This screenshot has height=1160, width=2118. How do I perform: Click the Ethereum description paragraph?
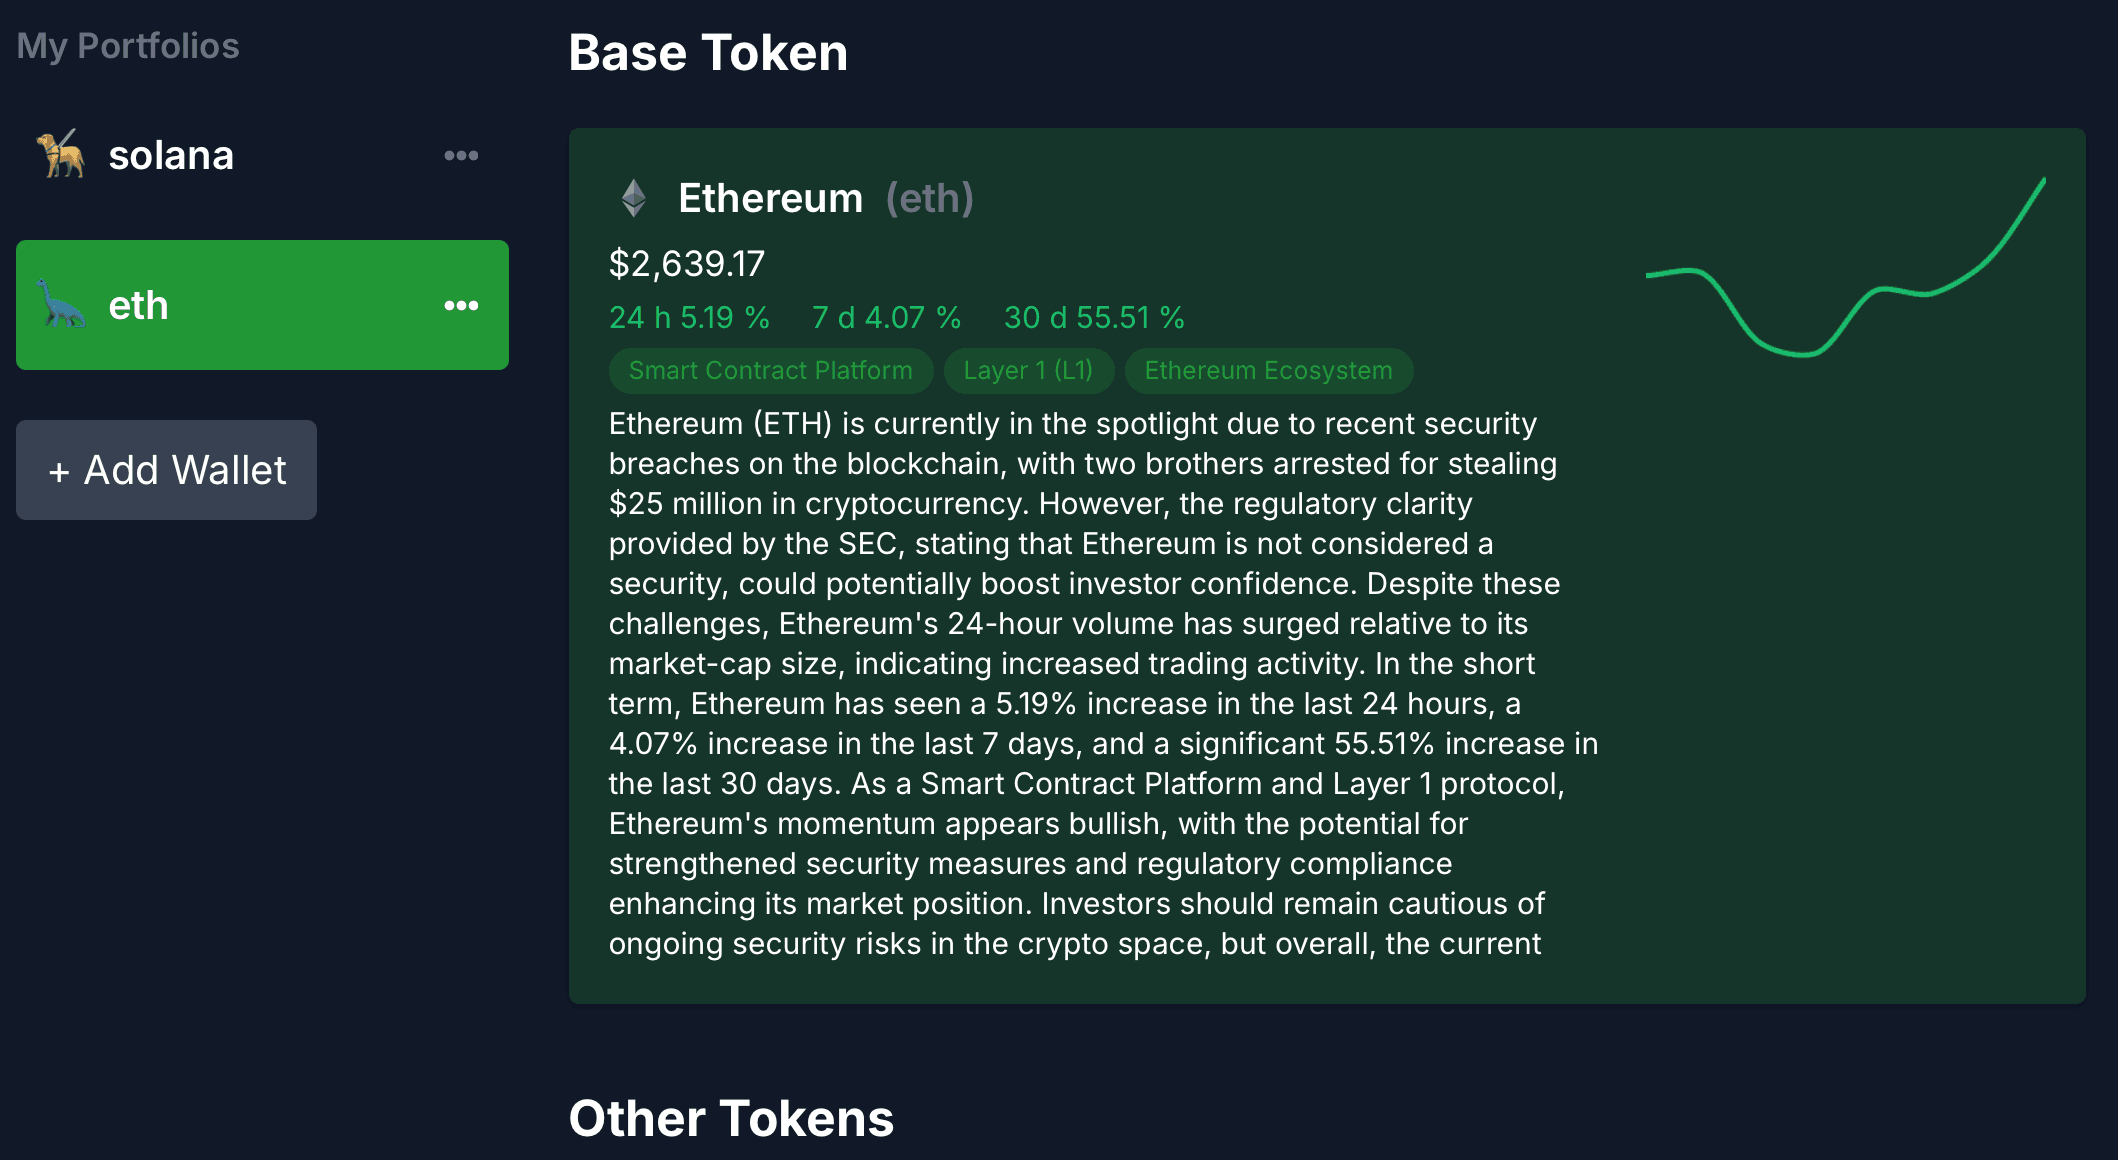1103,684
